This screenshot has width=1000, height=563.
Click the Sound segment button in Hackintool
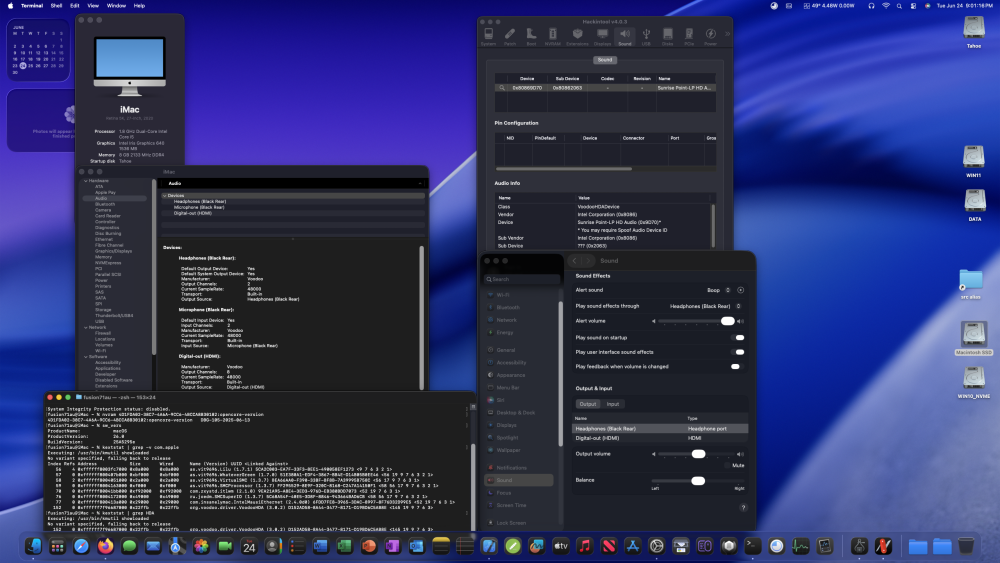(605, 60)
